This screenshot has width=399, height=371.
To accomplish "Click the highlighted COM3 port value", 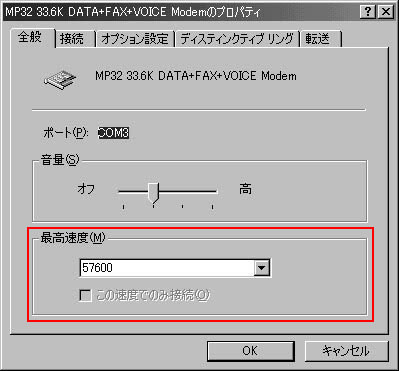I will tap(114, 133).
